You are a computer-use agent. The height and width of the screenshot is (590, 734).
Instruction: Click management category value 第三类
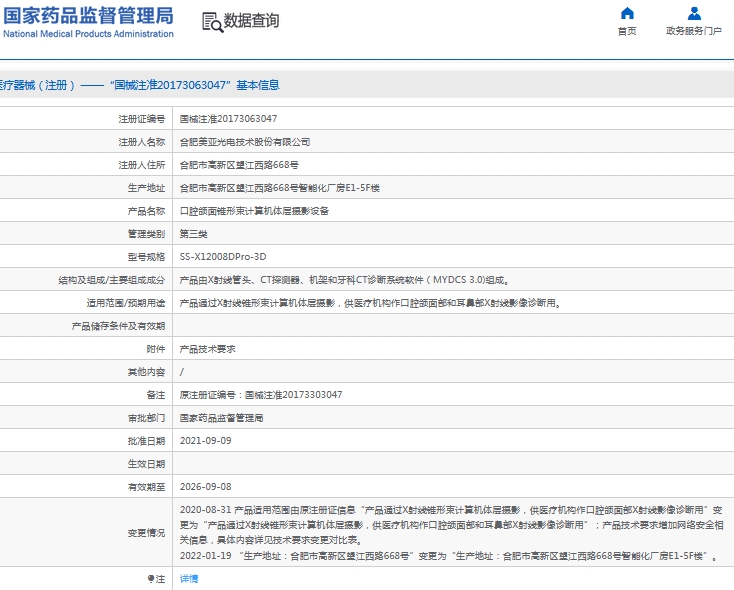(193, 234)
